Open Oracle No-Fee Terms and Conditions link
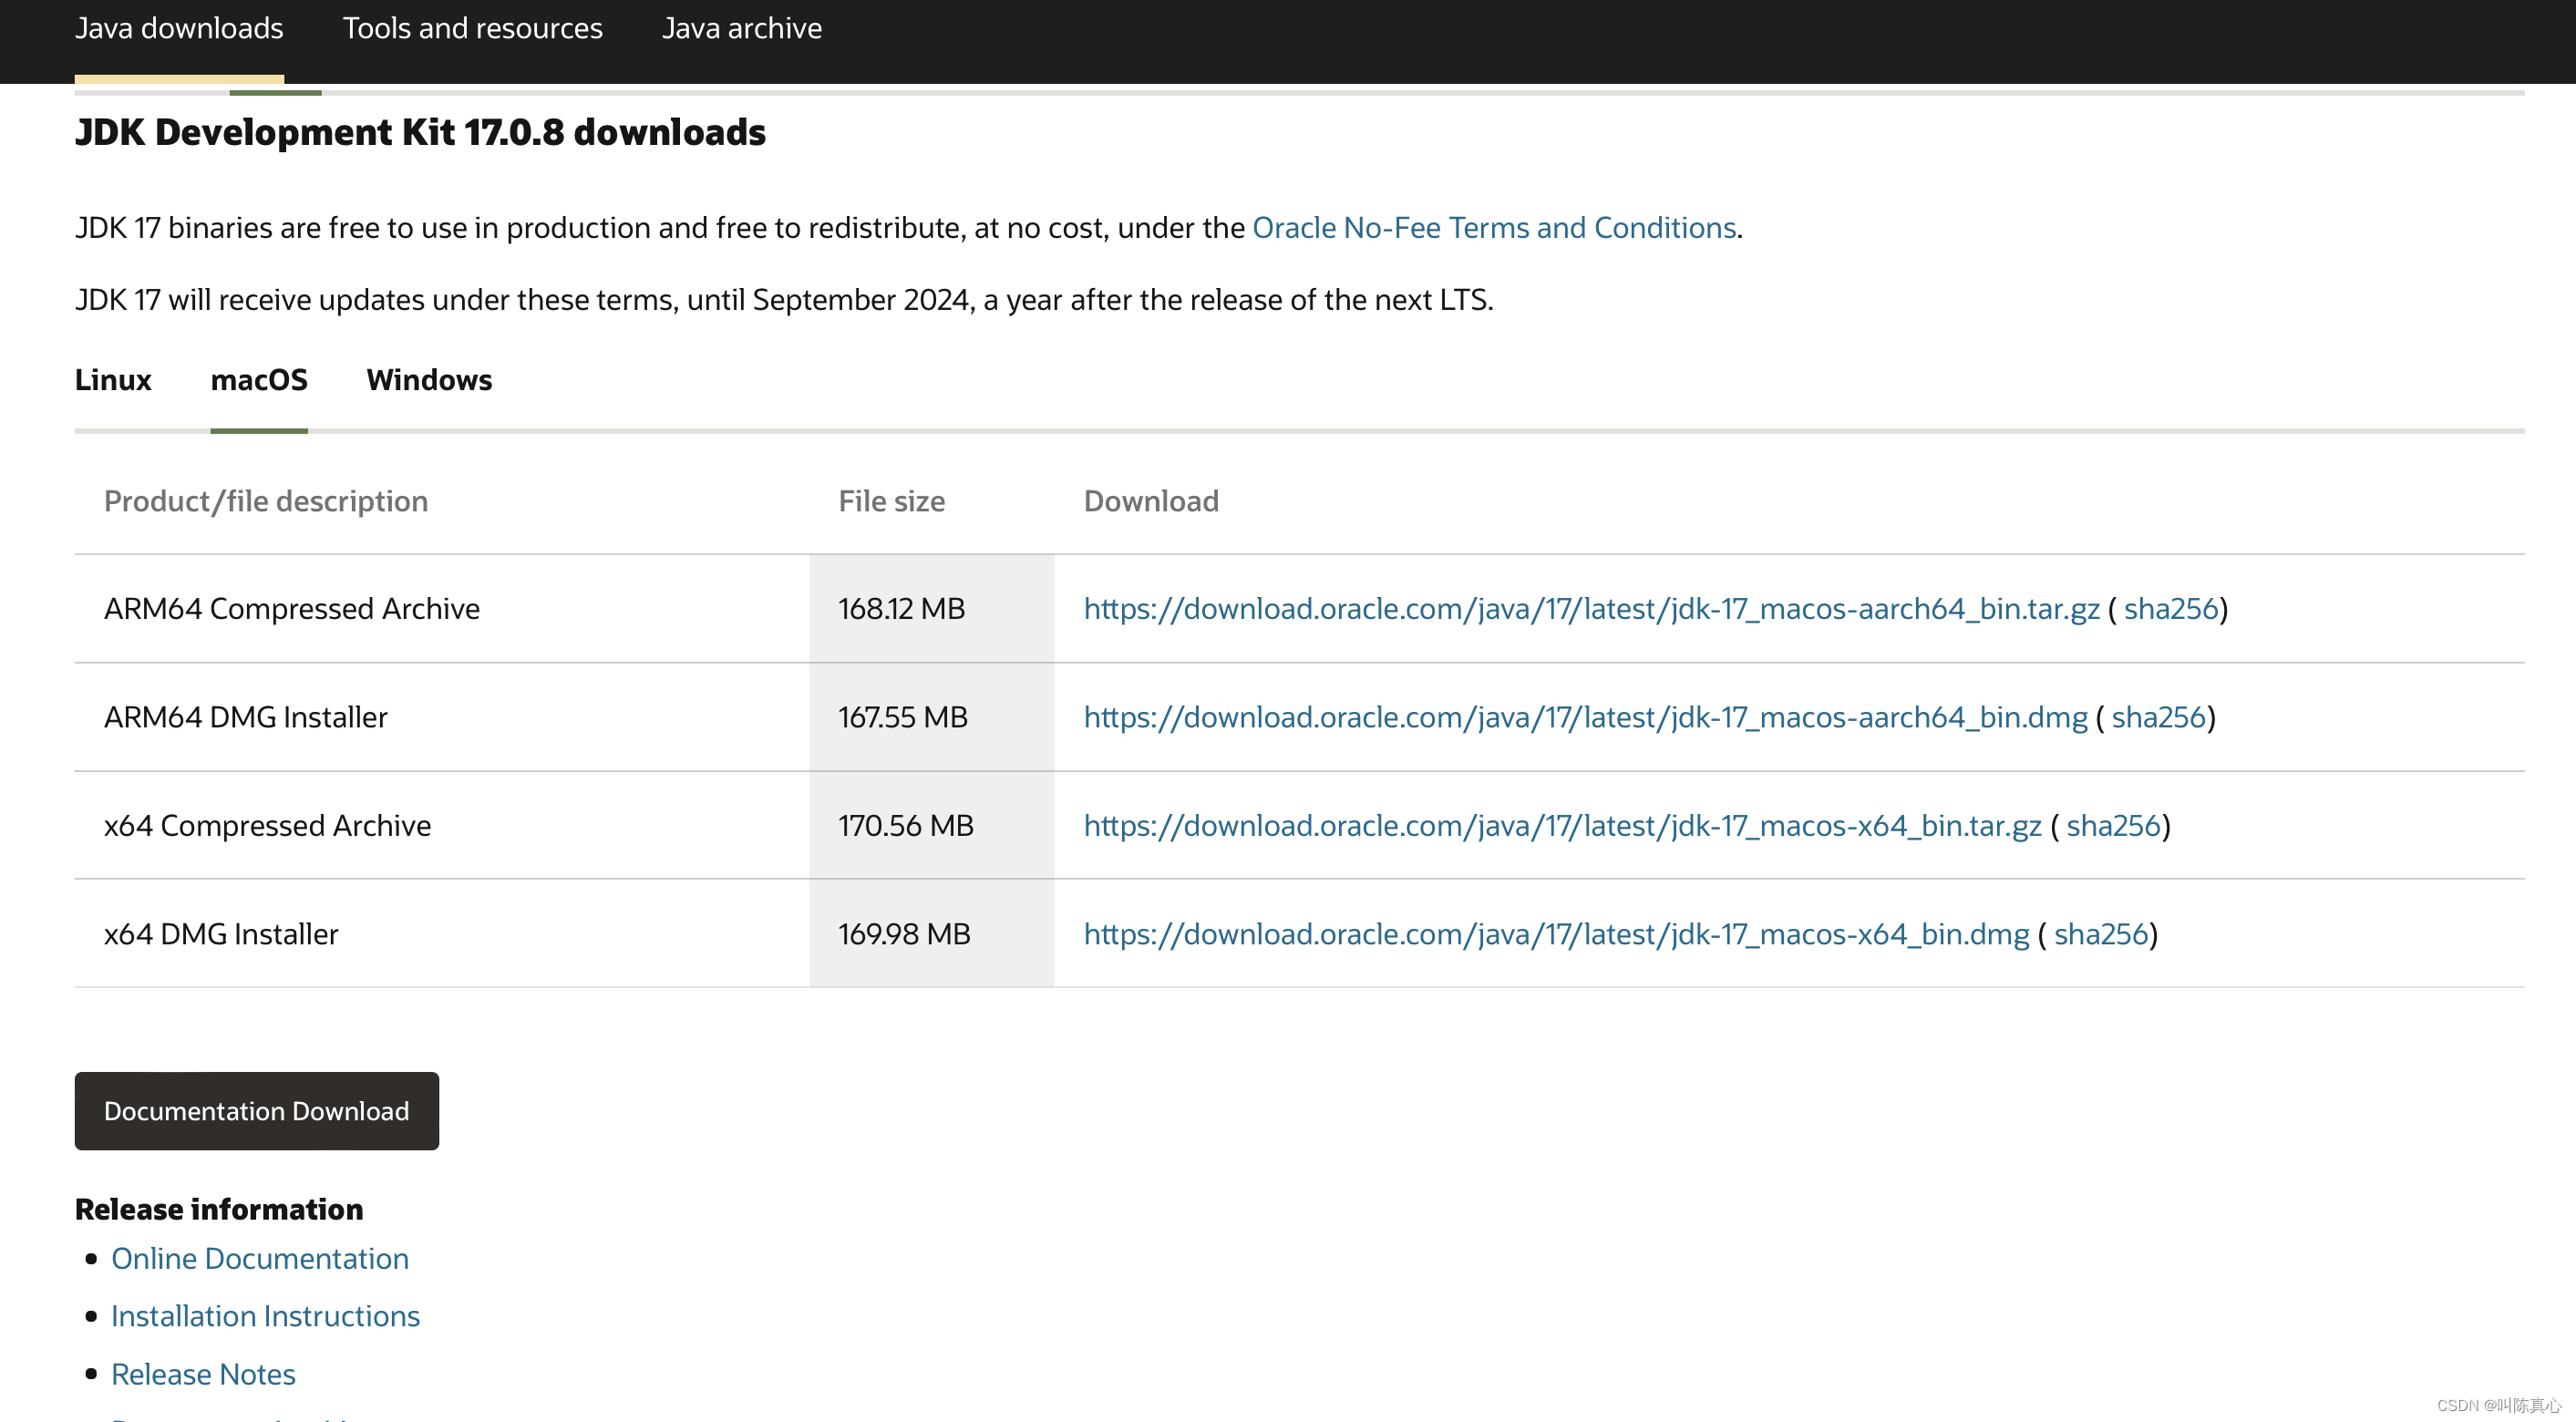The image size is (2576, 1422). point(1493,228)
